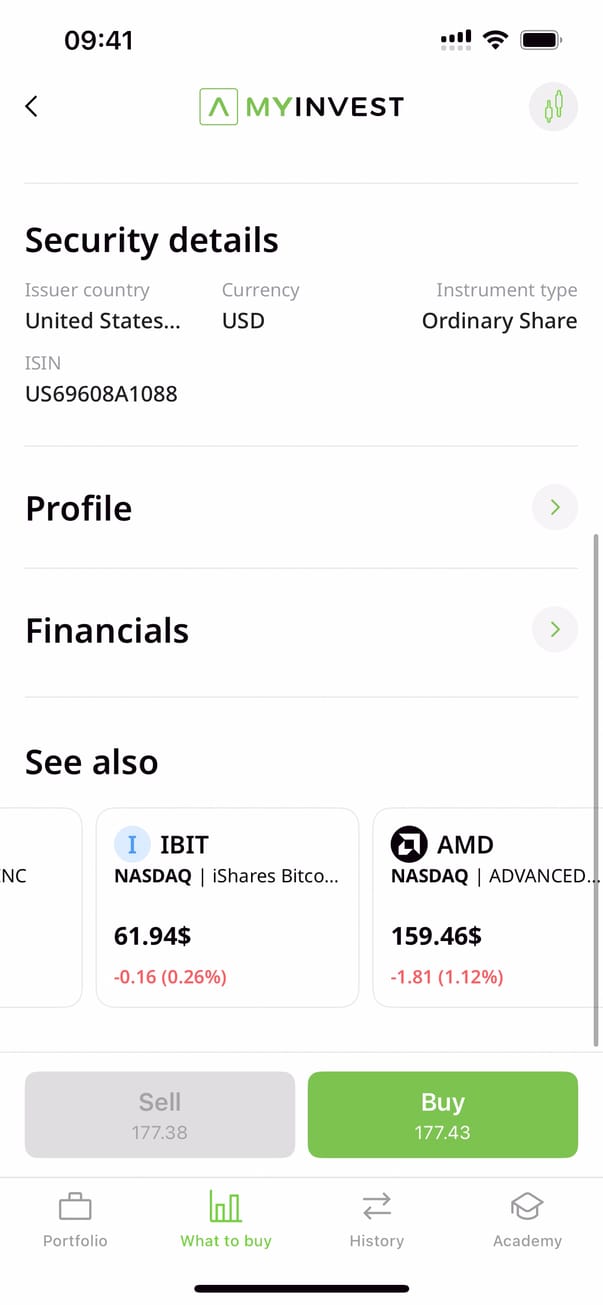Tap the IBIT logo icon
This screenshot has height=1305, width=603.
coord(132,845)
